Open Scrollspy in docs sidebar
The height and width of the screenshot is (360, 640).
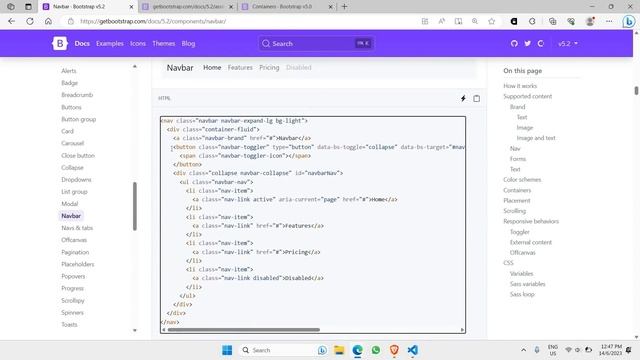[x=73, y=300]
